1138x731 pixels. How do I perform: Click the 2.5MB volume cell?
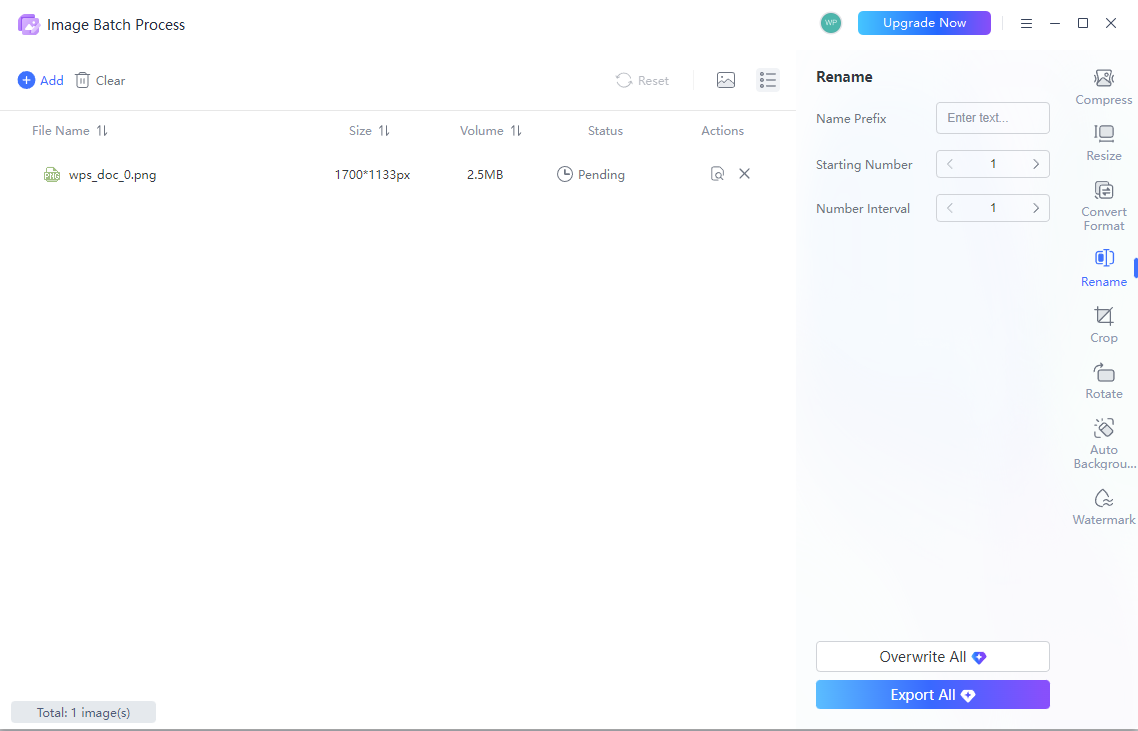click(x=485, y=174)
